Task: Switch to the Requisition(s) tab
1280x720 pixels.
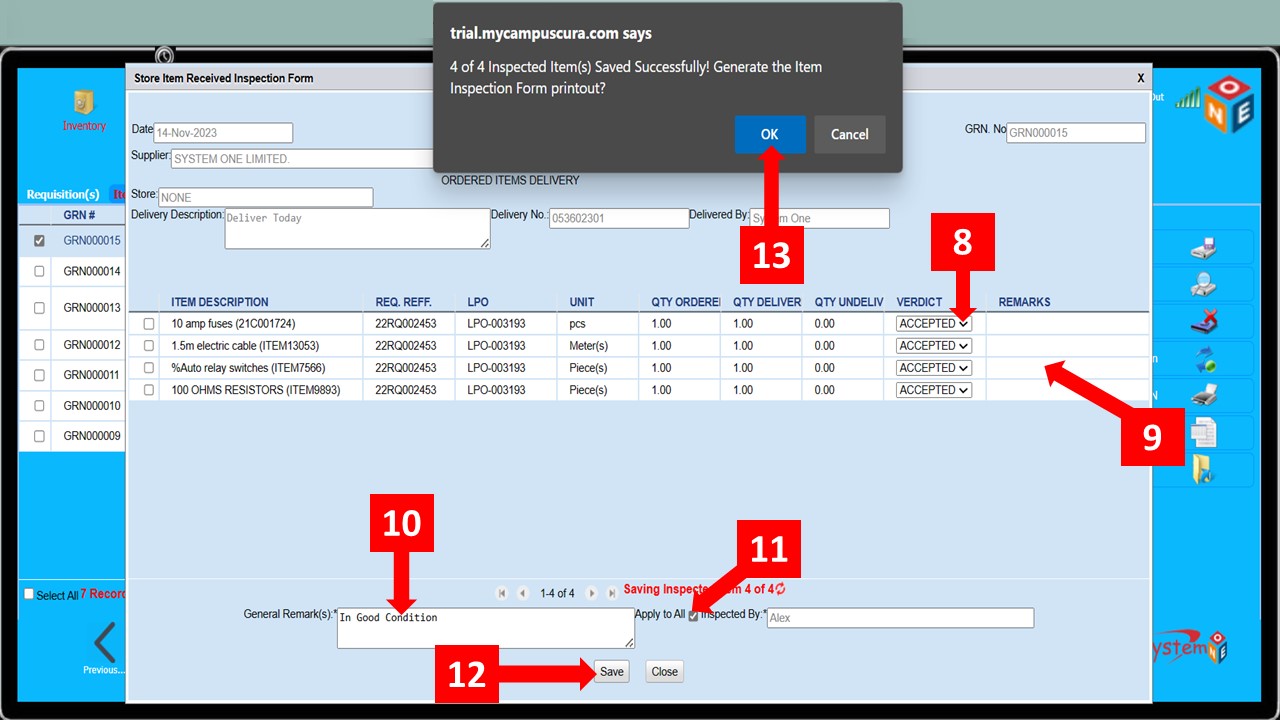Action: tap(62, 195)
